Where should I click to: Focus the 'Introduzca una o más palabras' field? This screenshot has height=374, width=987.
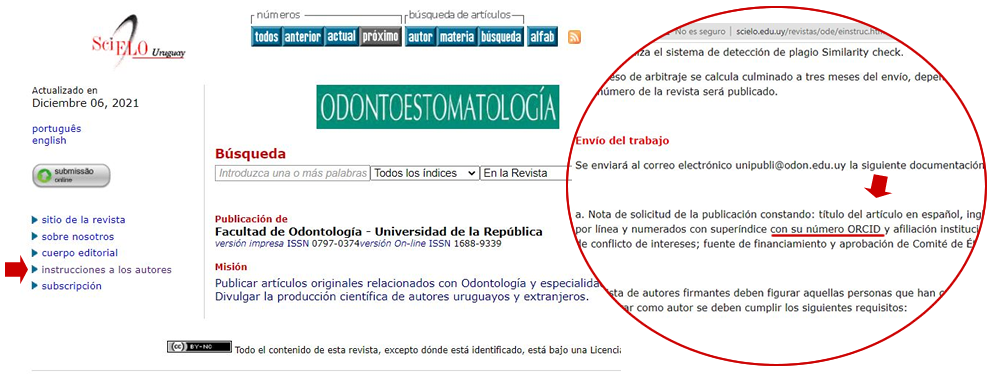coord(292,173)
